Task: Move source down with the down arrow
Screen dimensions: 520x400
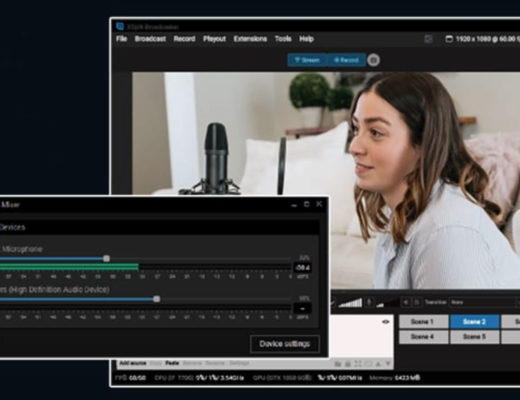Action: tap(388, 364)
